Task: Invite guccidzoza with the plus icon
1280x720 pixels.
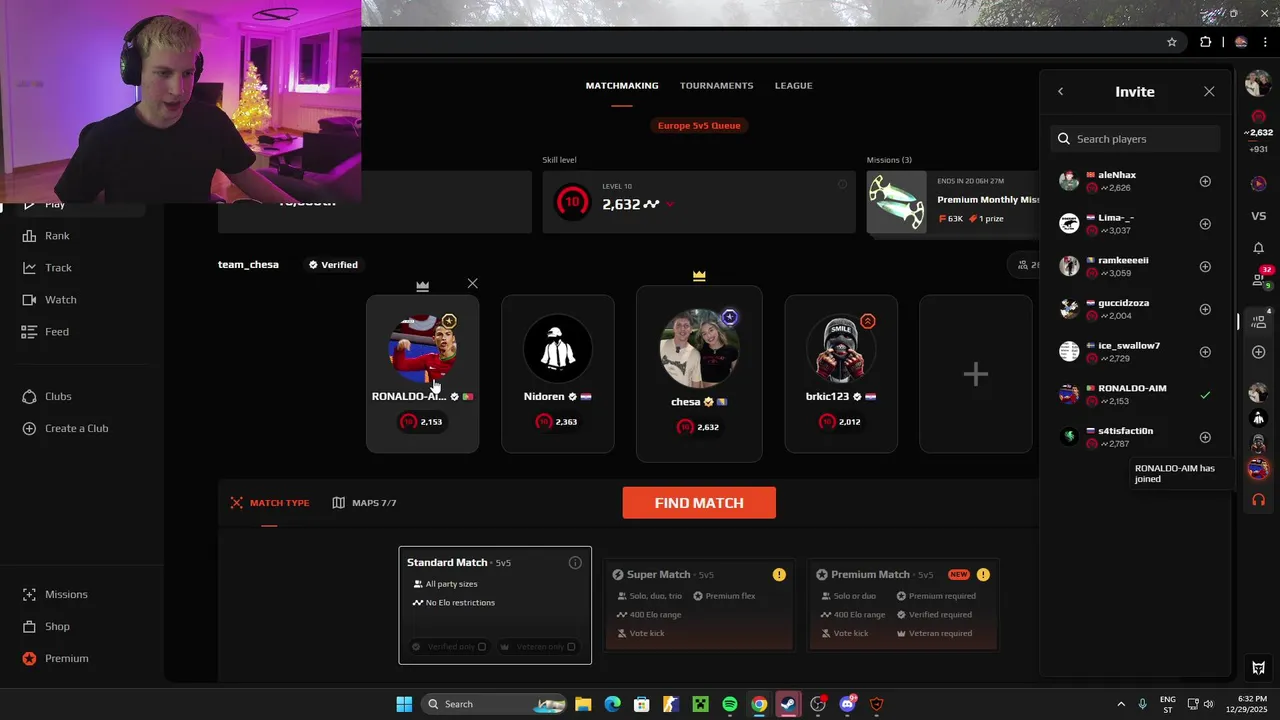Action: tap(1205, 309)
